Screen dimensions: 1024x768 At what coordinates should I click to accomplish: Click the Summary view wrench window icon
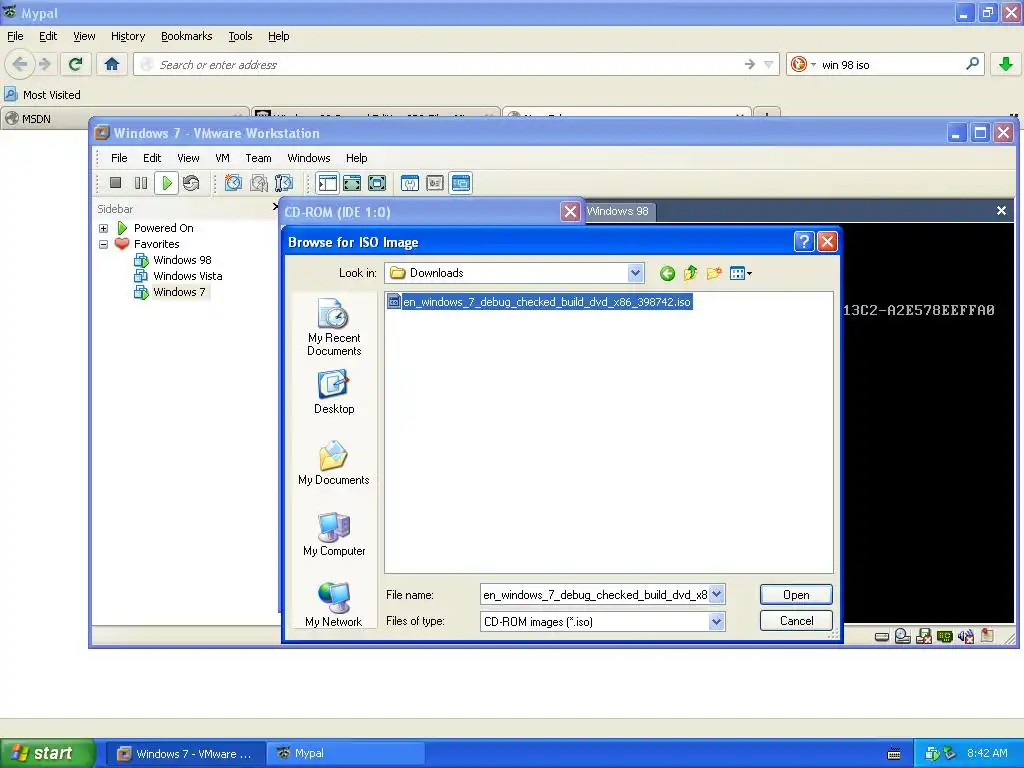click(409, 183)
